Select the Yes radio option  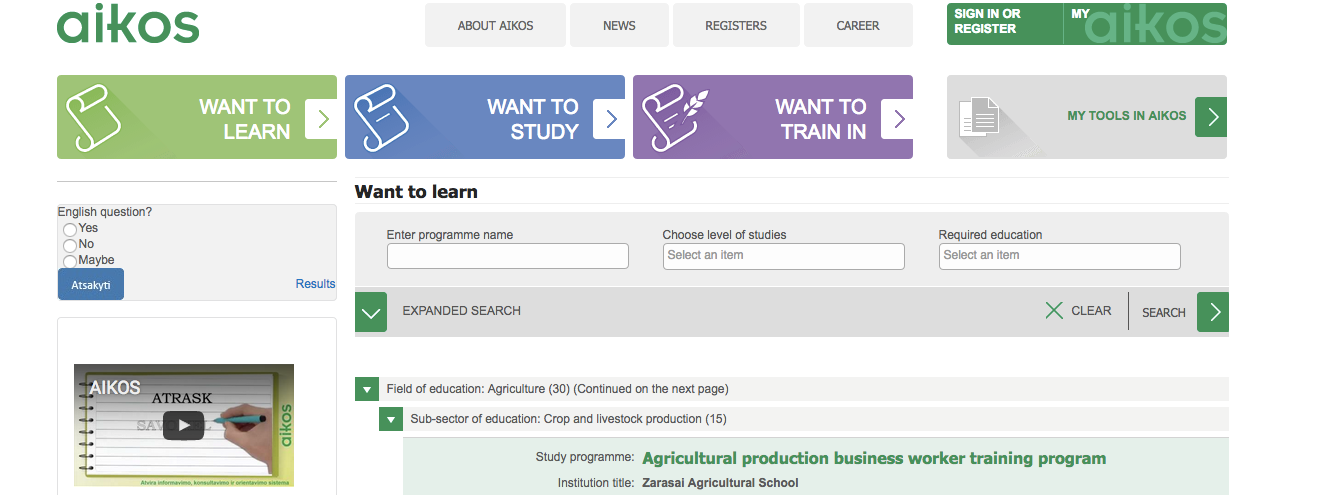(70, 230)
